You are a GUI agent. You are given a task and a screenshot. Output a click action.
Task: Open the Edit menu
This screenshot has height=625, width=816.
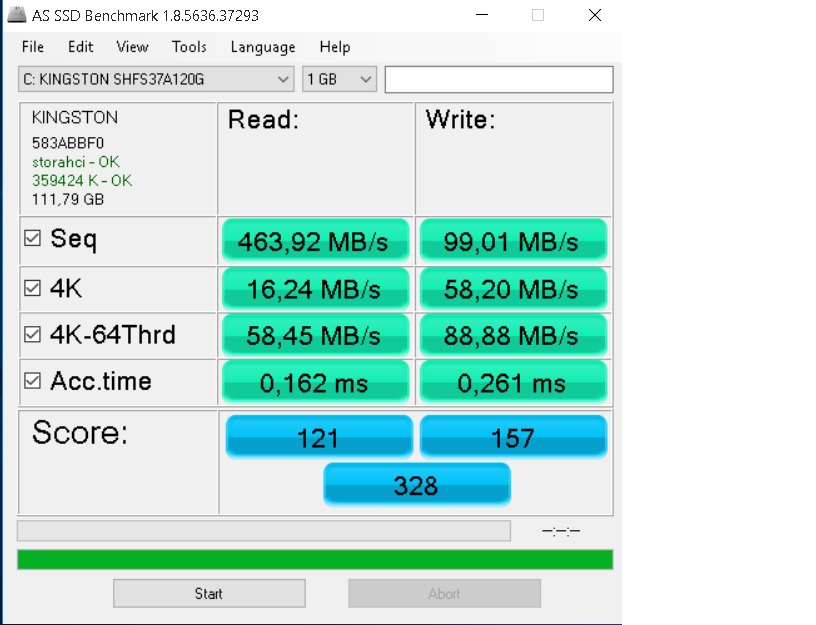[81, 47]
